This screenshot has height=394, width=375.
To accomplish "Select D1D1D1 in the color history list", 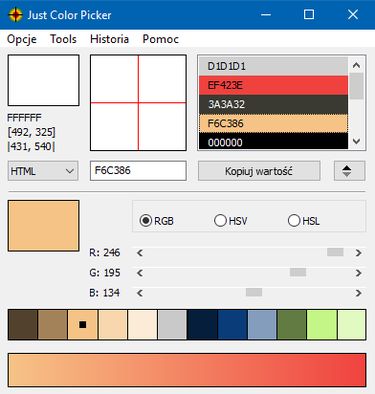I will point(273,66).
